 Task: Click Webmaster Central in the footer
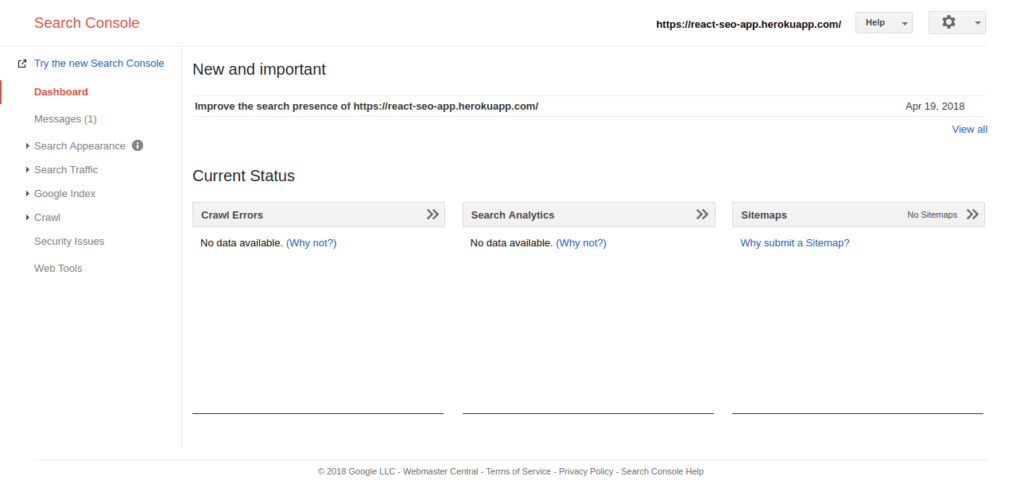point(440,472)
